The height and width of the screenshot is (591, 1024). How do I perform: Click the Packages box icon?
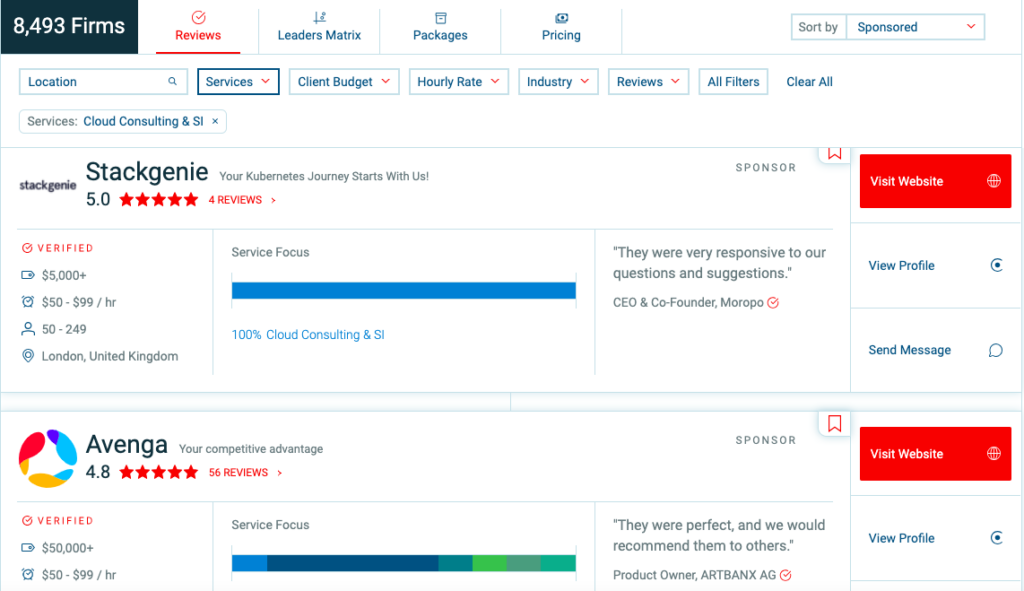coord(441,18)
